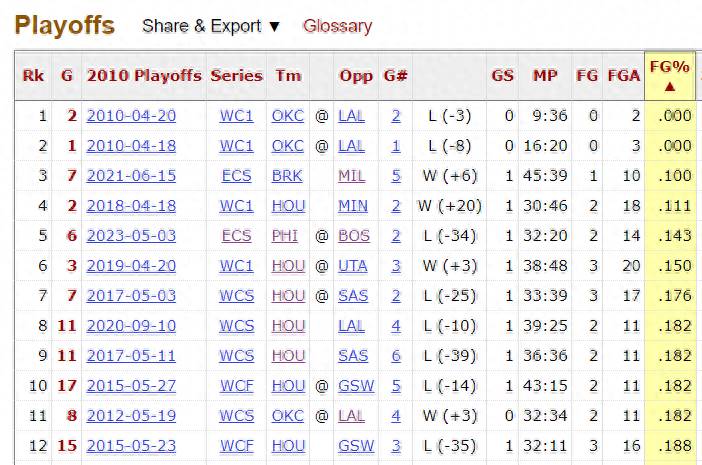The height and width of the screenshot is (465, 702).
Task: Sort by the FGA column header
Action: [624, 75]
